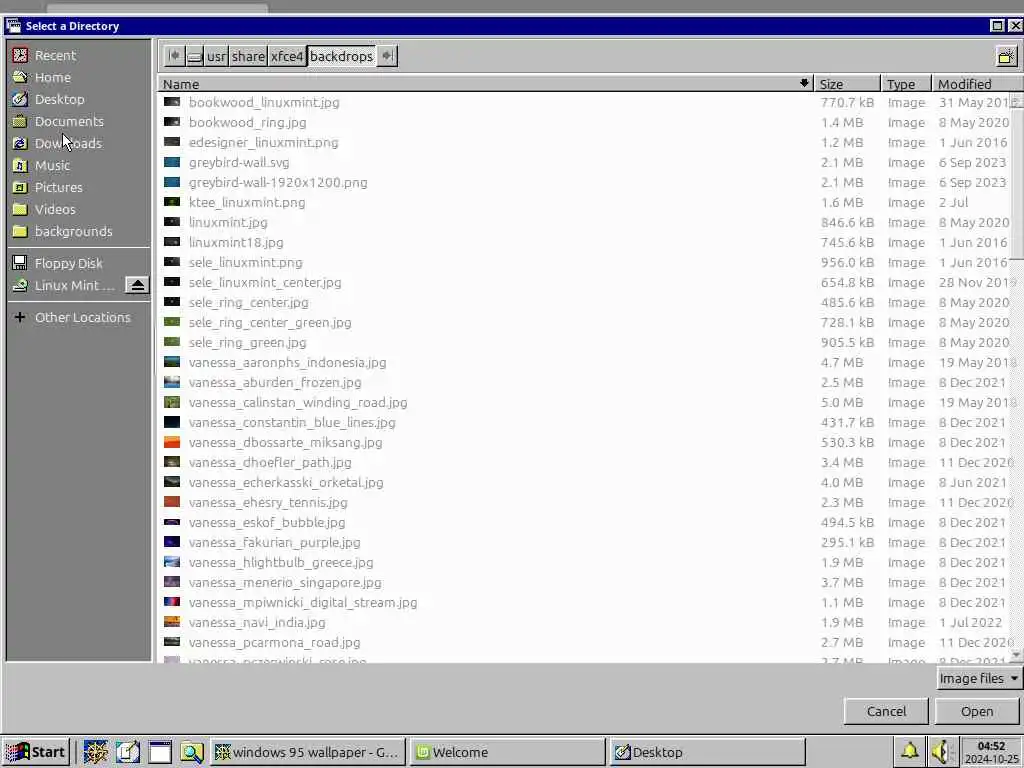This screenshot has height=768, width=1024.
Task: Click the create new folder icon
Action: 1006,56
